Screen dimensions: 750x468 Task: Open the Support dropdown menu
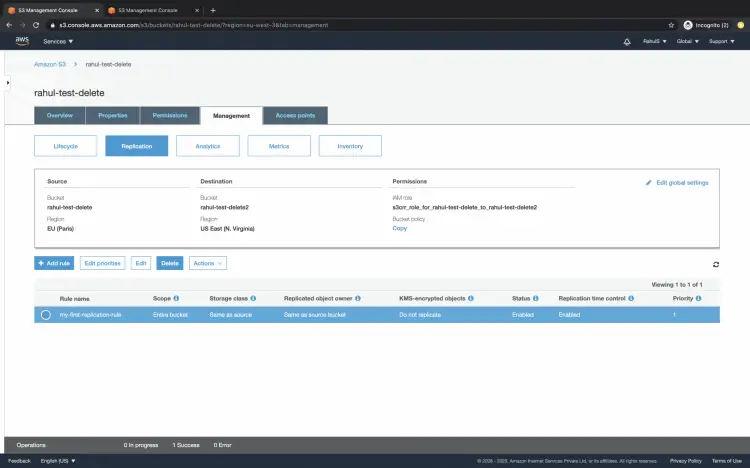click(x=721, y=42)
